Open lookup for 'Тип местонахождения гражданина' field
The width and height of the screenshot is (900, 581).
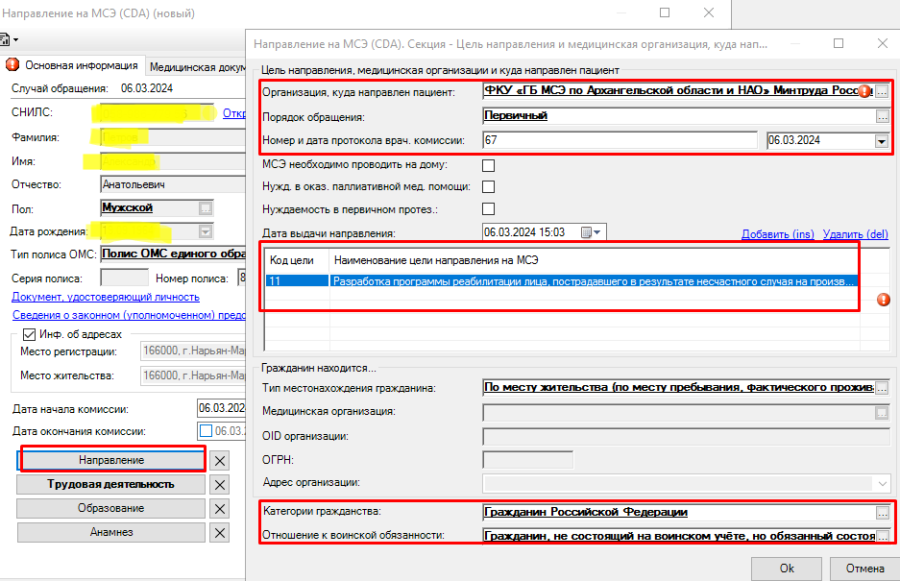[x=881, y=387]
